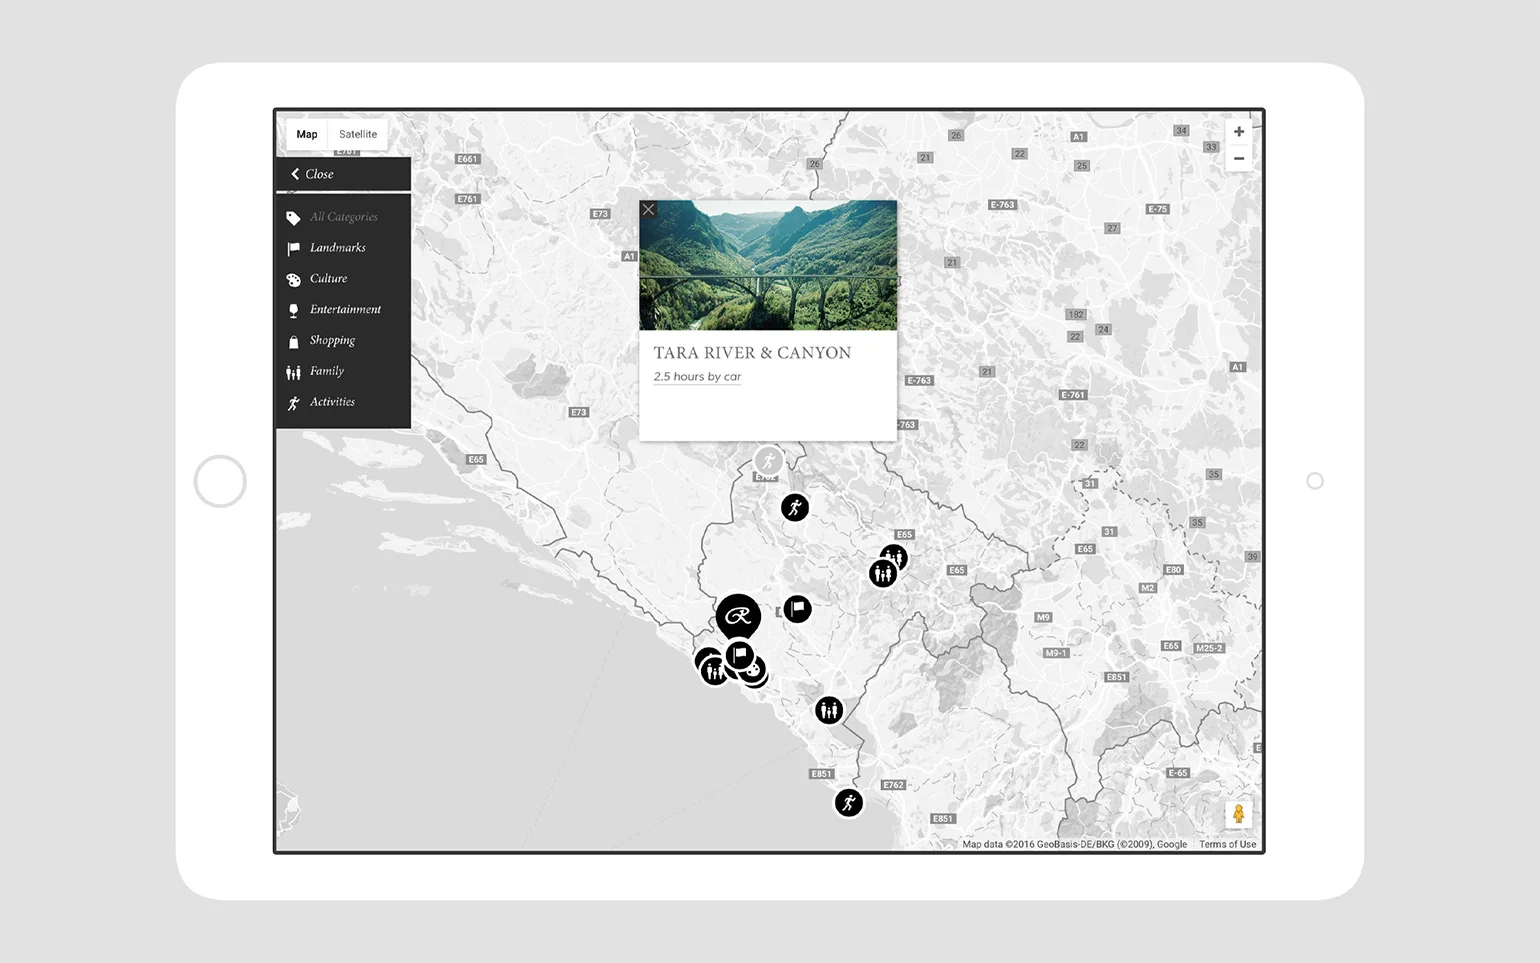This screenshot has height=963, width=1540.
Task: Select the Map view tab
Action: pos(307,134)
